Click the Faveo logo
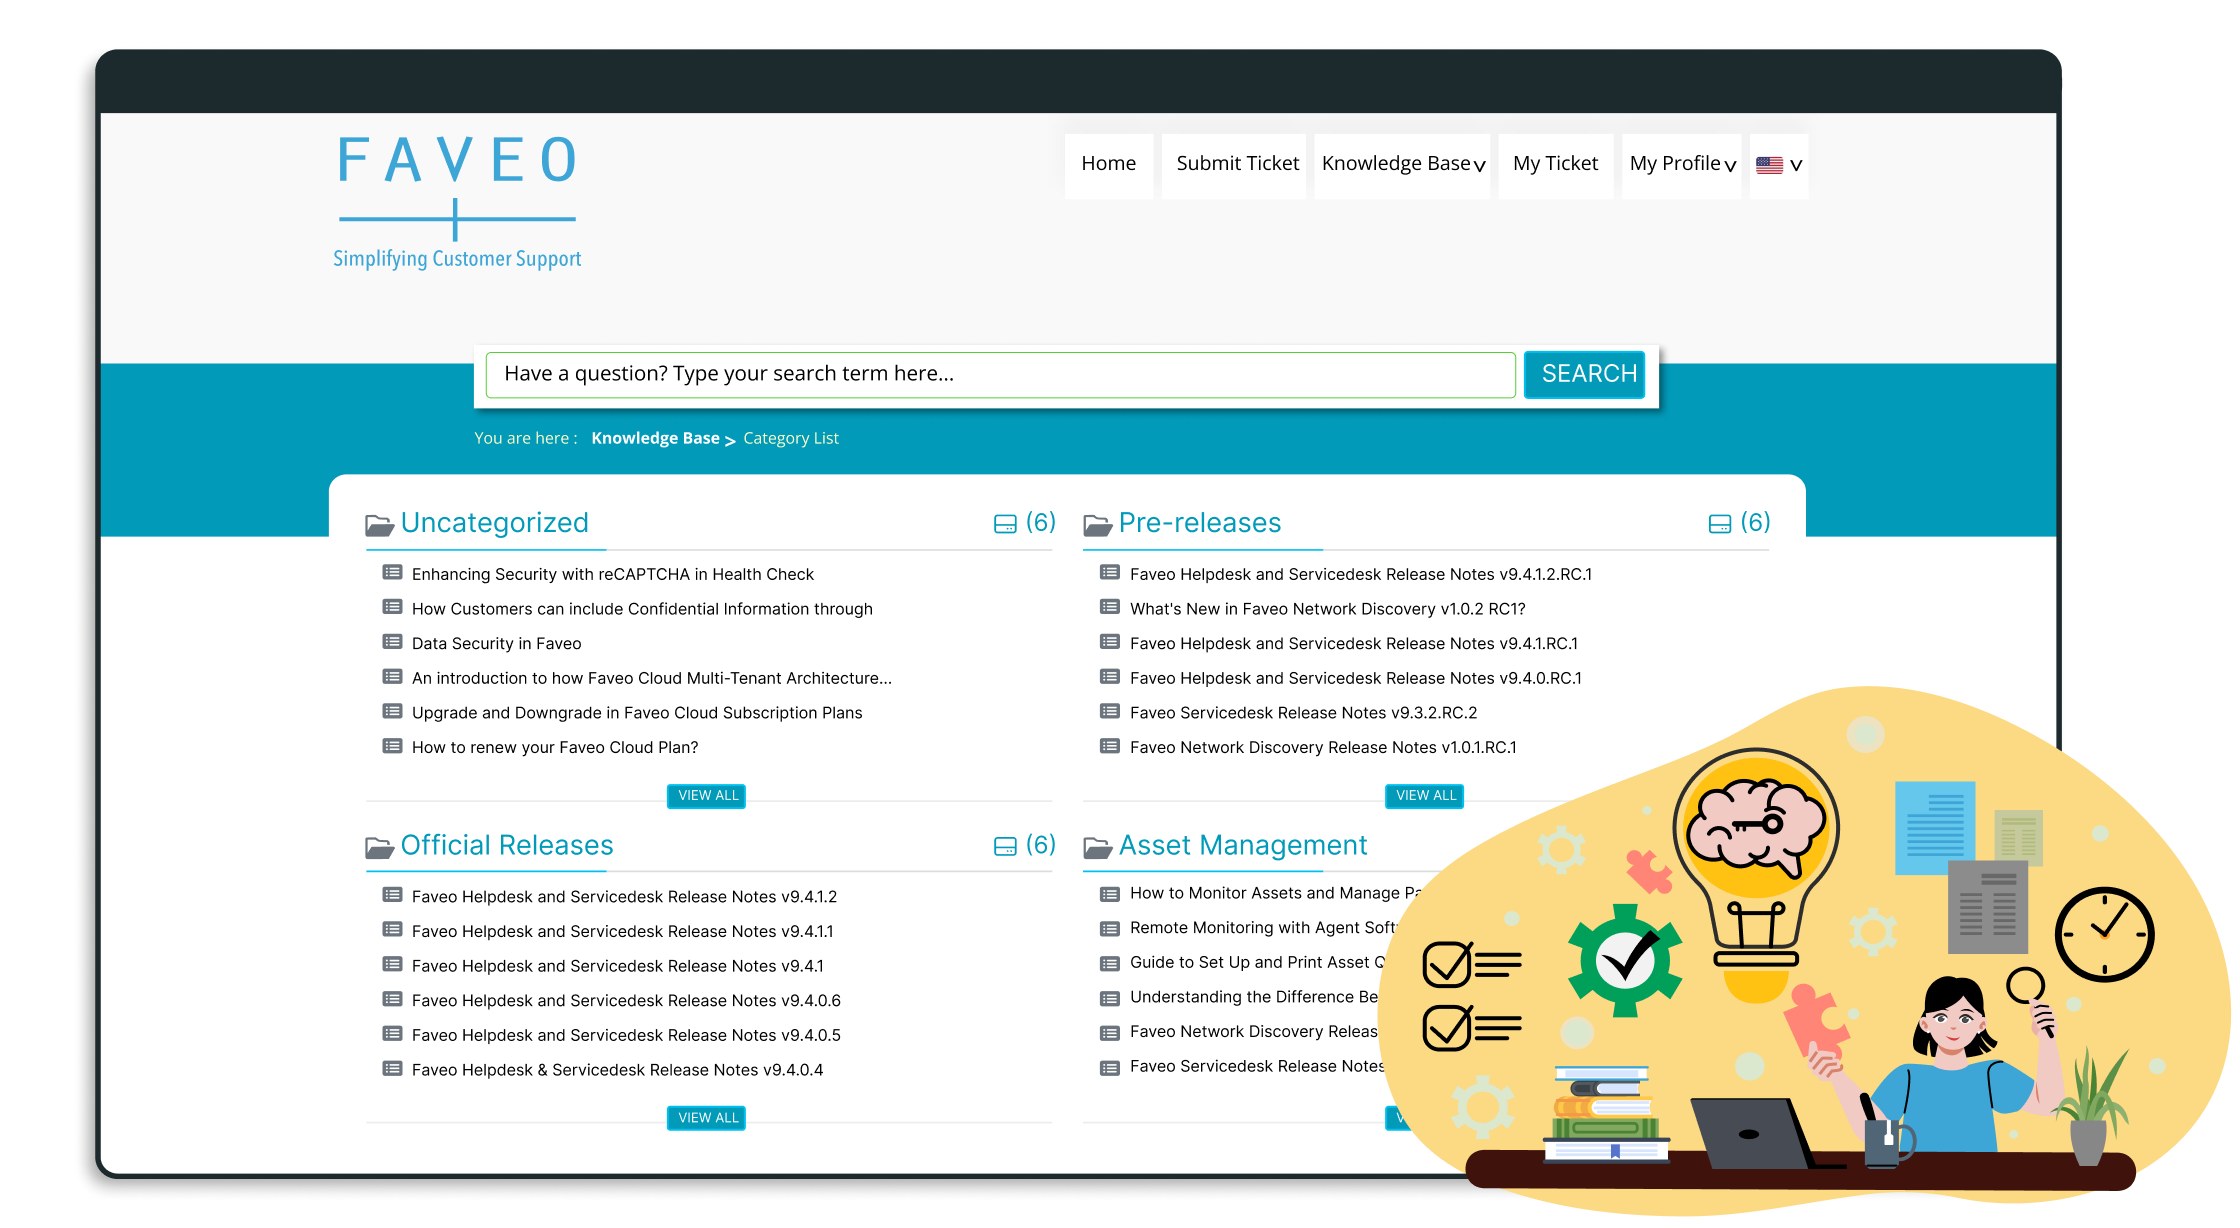This screenshot has width=2240, height=1228. coord(457,202)
